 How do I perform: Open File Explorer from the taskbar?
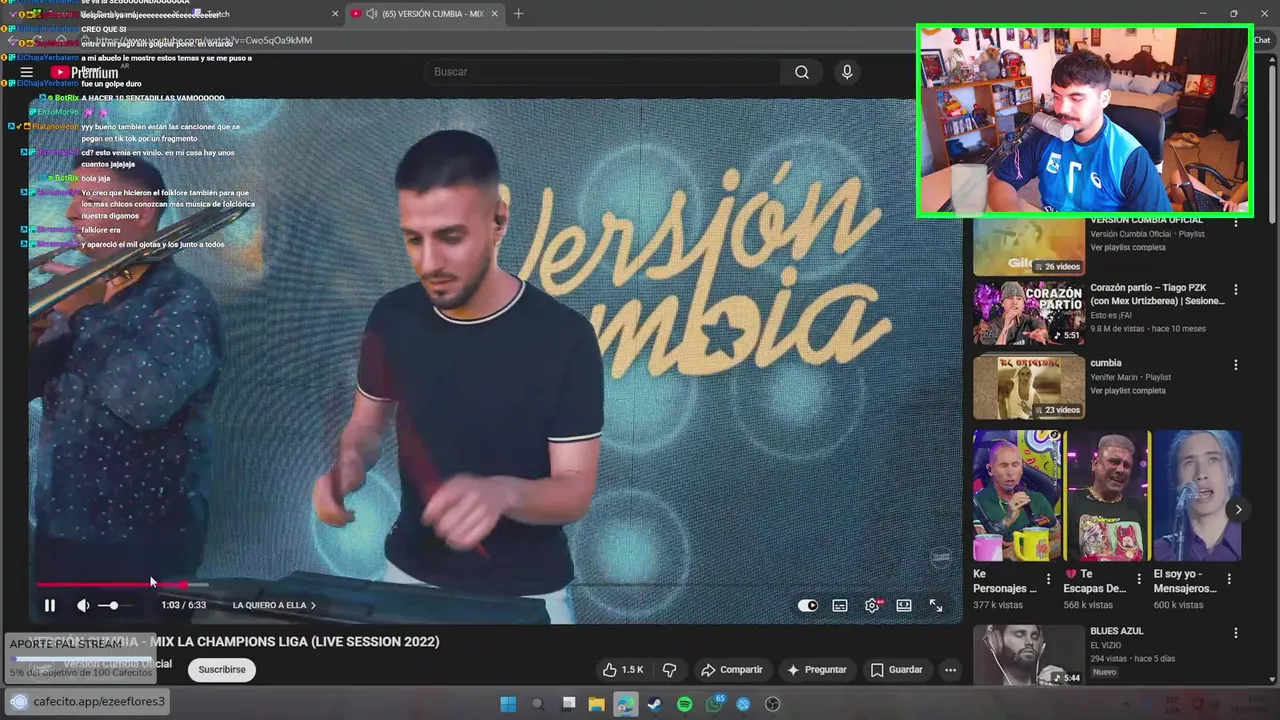pos(596,704)
